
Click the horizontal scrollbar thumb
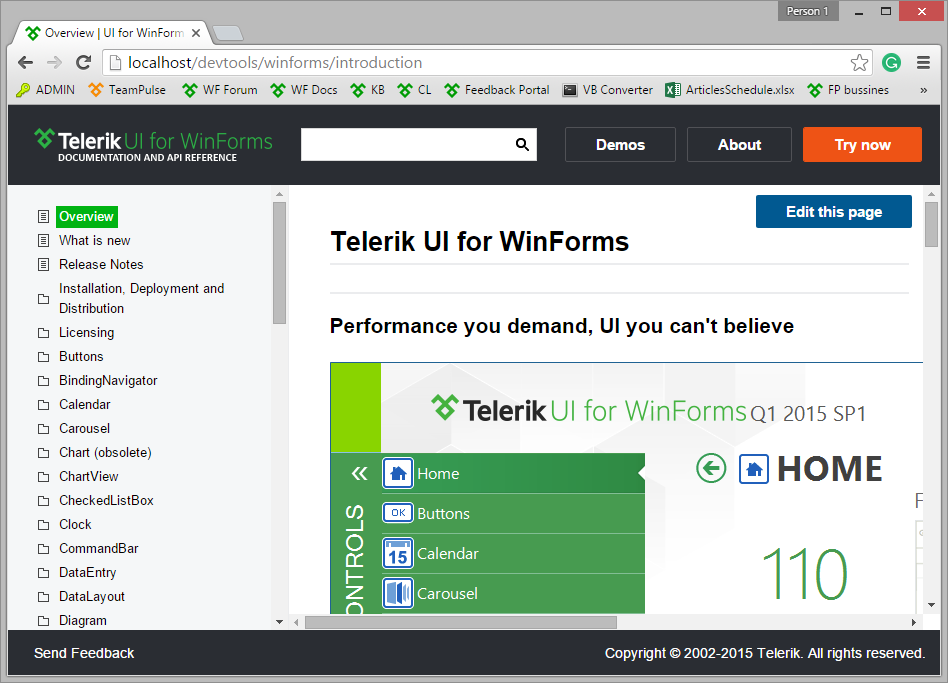pyautogui.click(x=460, y=622)
